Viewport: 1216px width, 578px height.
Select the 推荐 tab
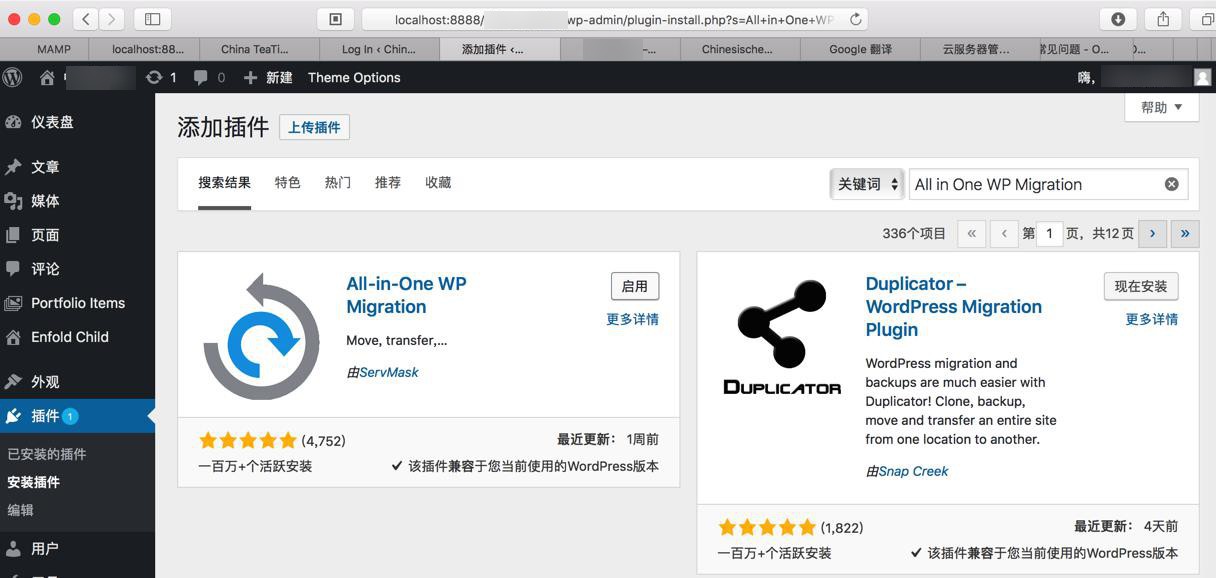(x=388, y=183)
